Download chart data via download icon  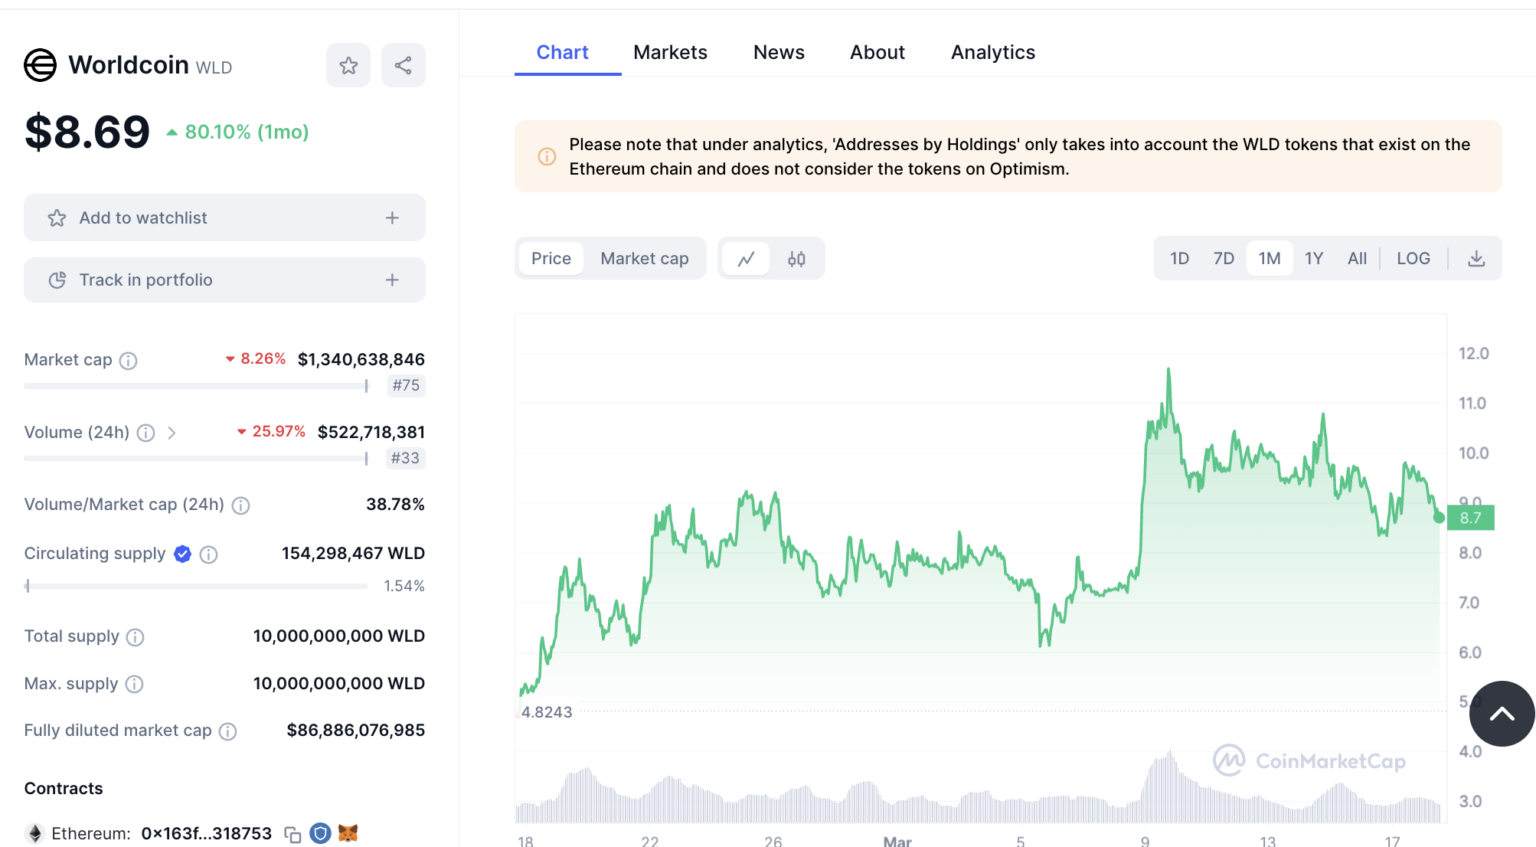tap(1476, 259)
